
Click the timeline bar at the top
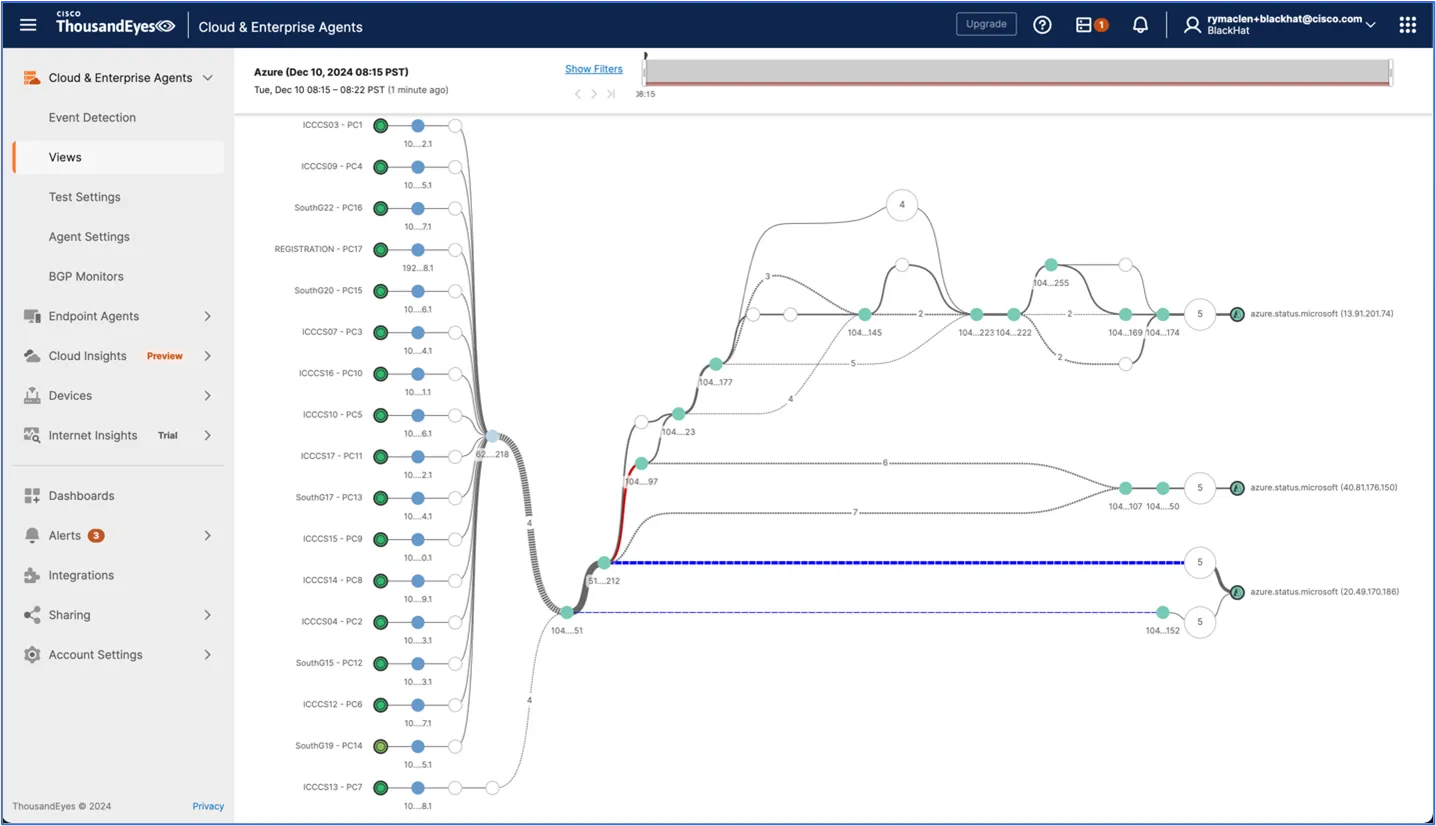[1016, 71]
